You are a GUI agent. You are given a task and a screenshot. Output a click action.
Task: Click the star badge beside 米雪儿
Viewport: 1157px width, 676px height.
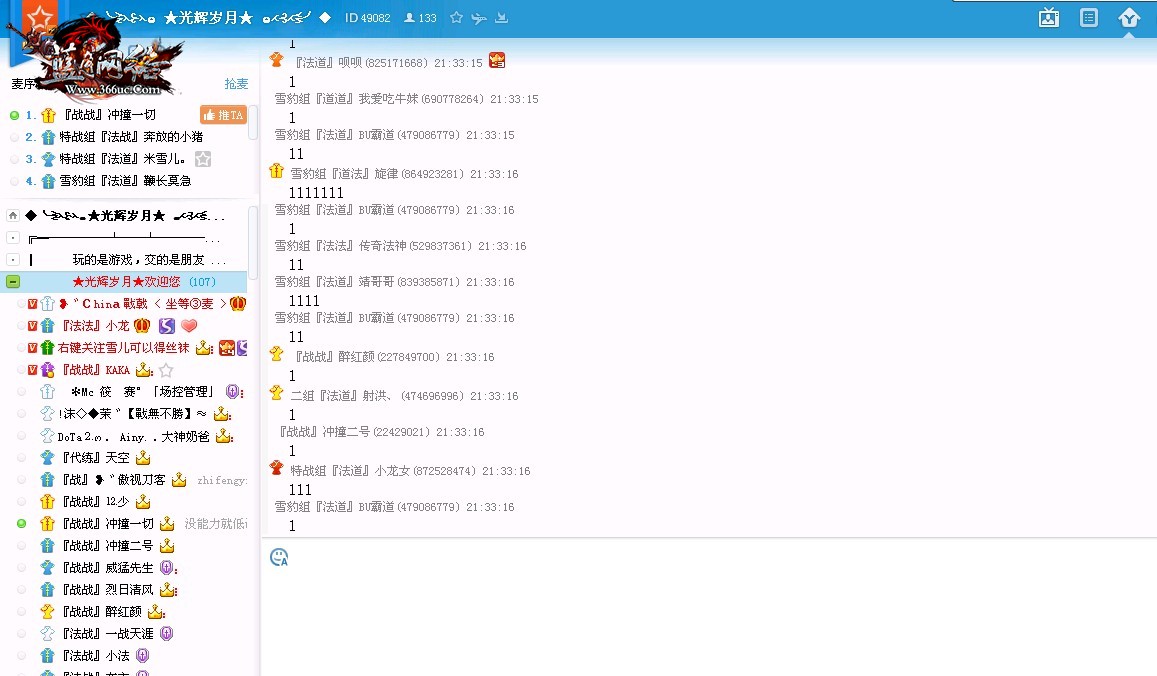[x=203, y=159]
